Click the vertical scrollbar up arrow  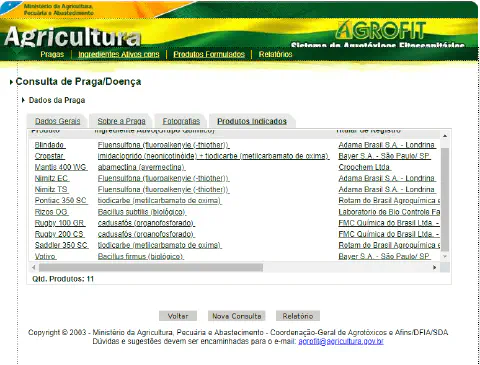click(445, 136)
